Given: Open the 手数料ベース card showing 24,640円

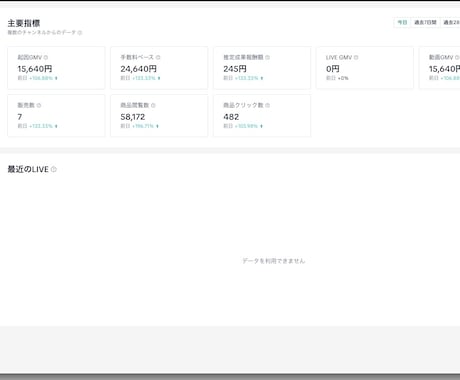Looking at the screenshot, I should [159, 68].
